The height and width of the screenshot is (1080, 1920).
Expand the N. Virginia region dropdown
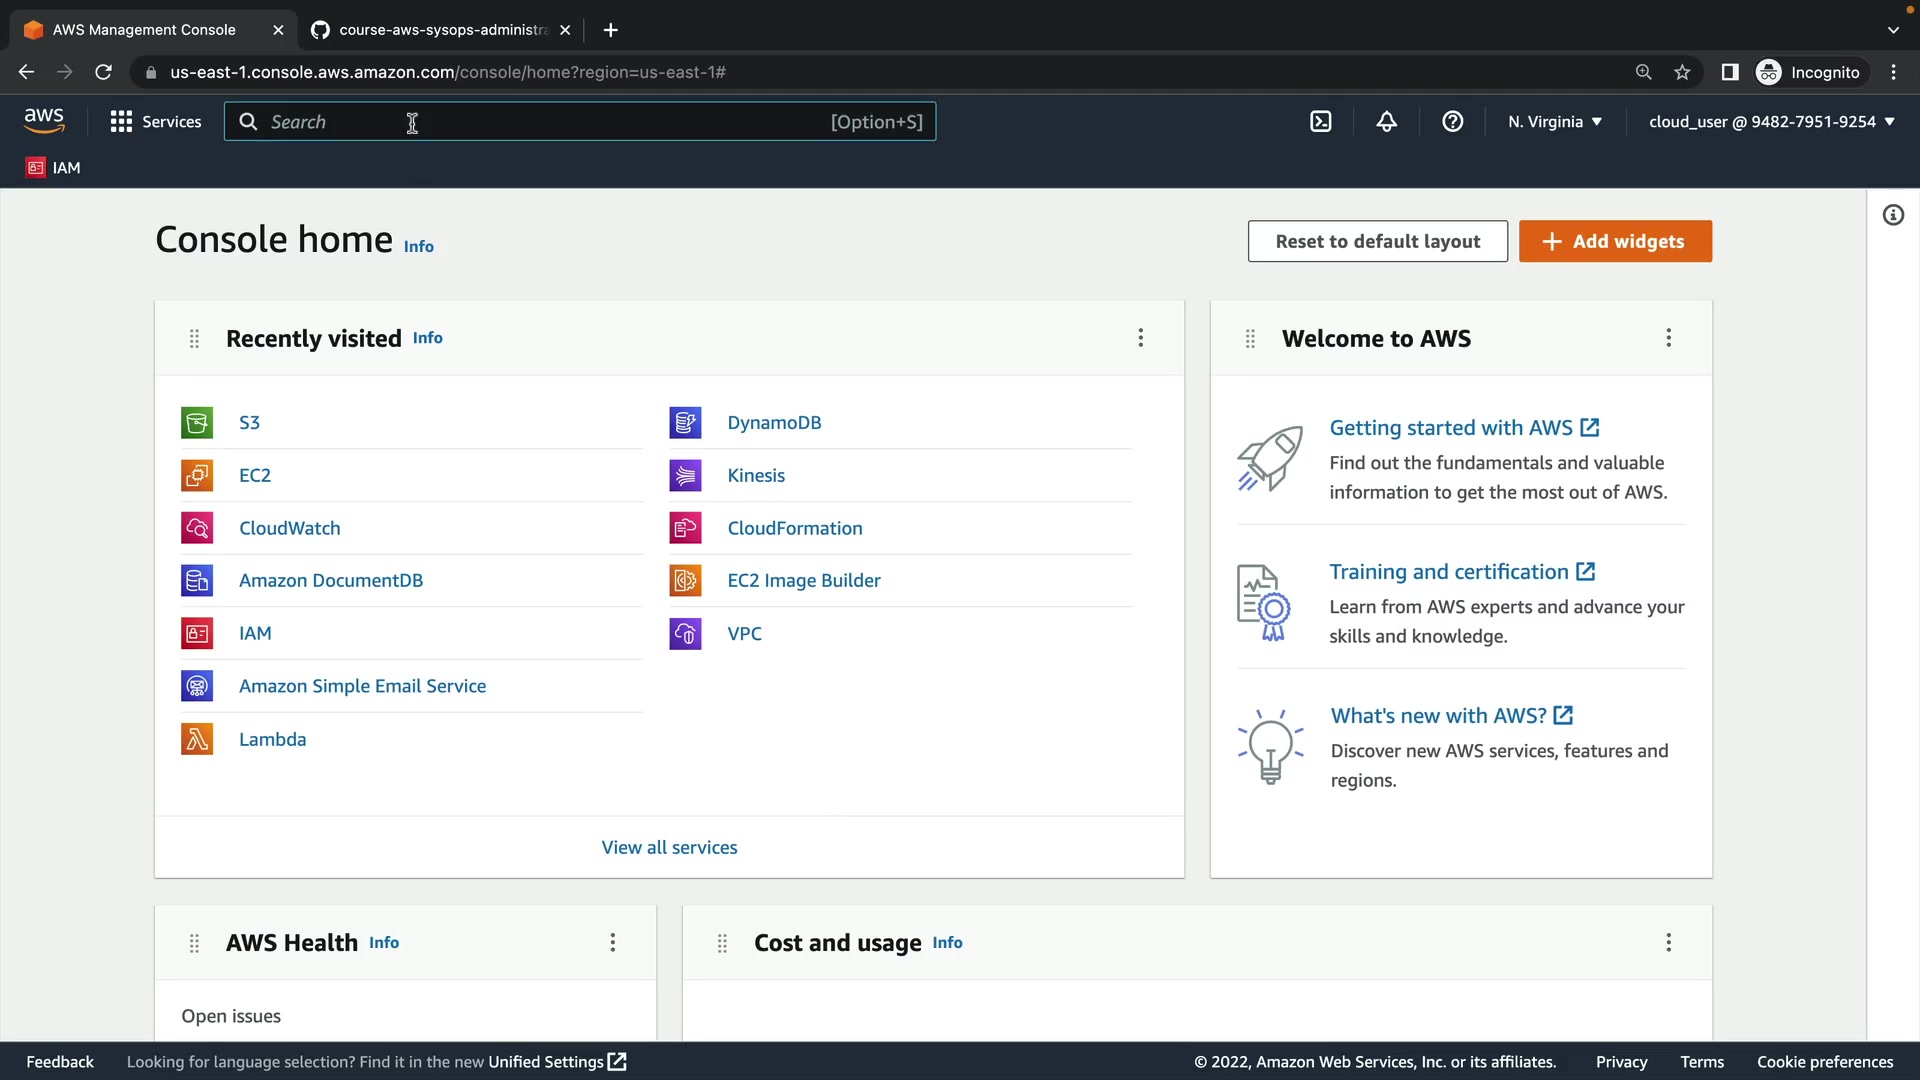[x=1555, y=122]
